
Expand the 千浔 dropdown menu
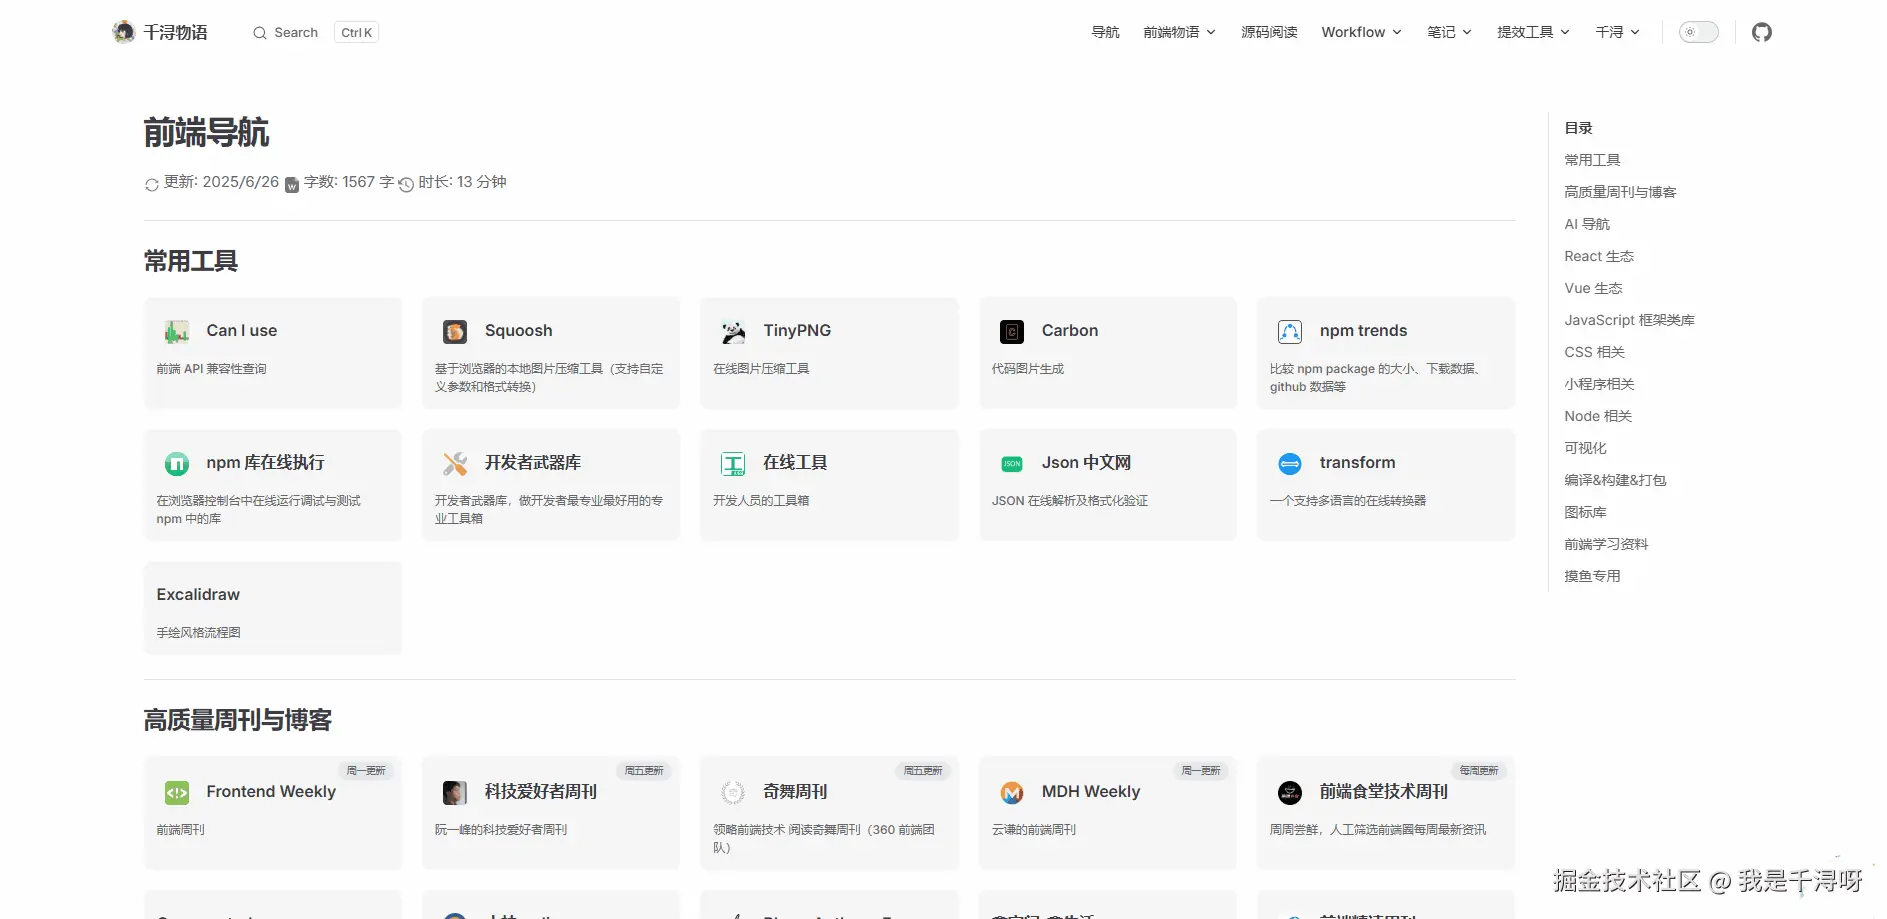1618,32
